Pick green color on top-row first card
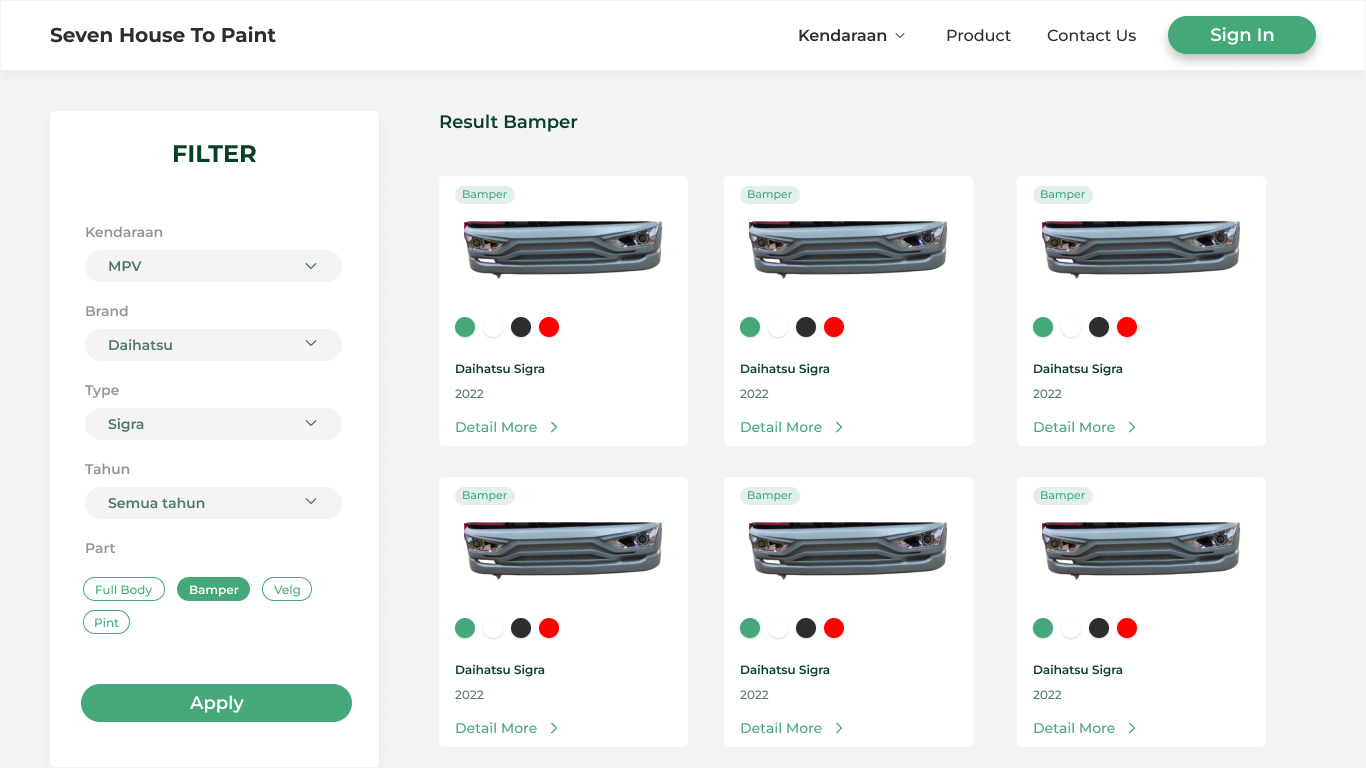 pyautogui.click(x=465, y=327)
